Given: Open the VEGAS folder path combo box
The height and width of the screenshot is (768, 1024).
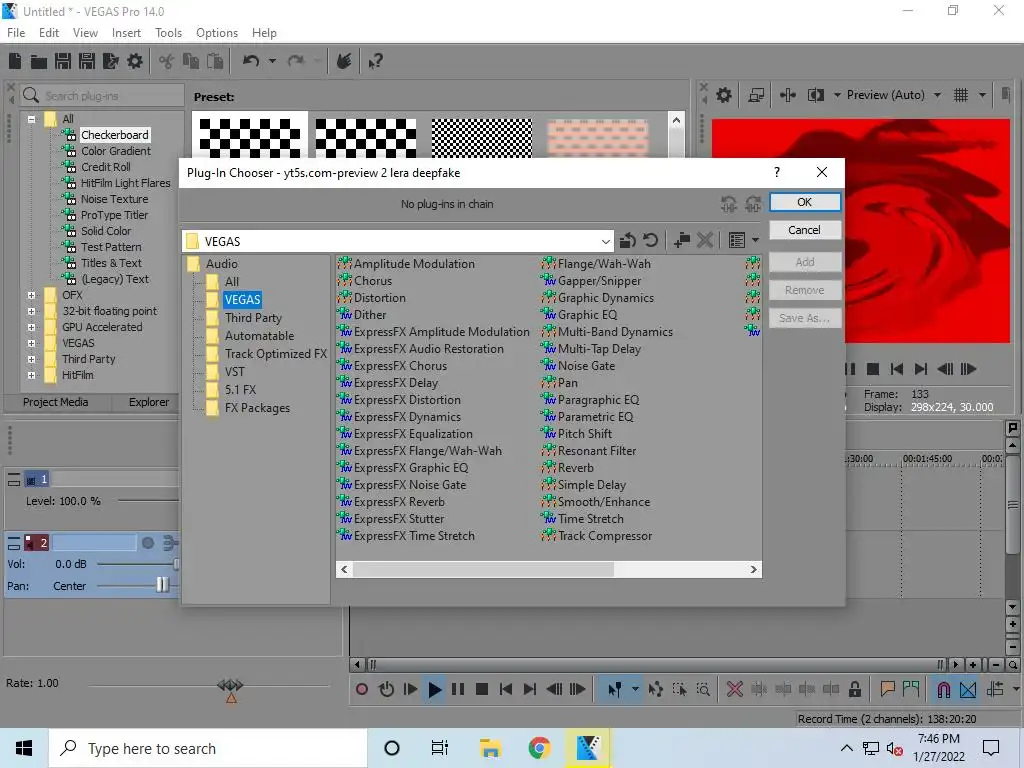Looking at the screenshot, I should pos(398,241).
